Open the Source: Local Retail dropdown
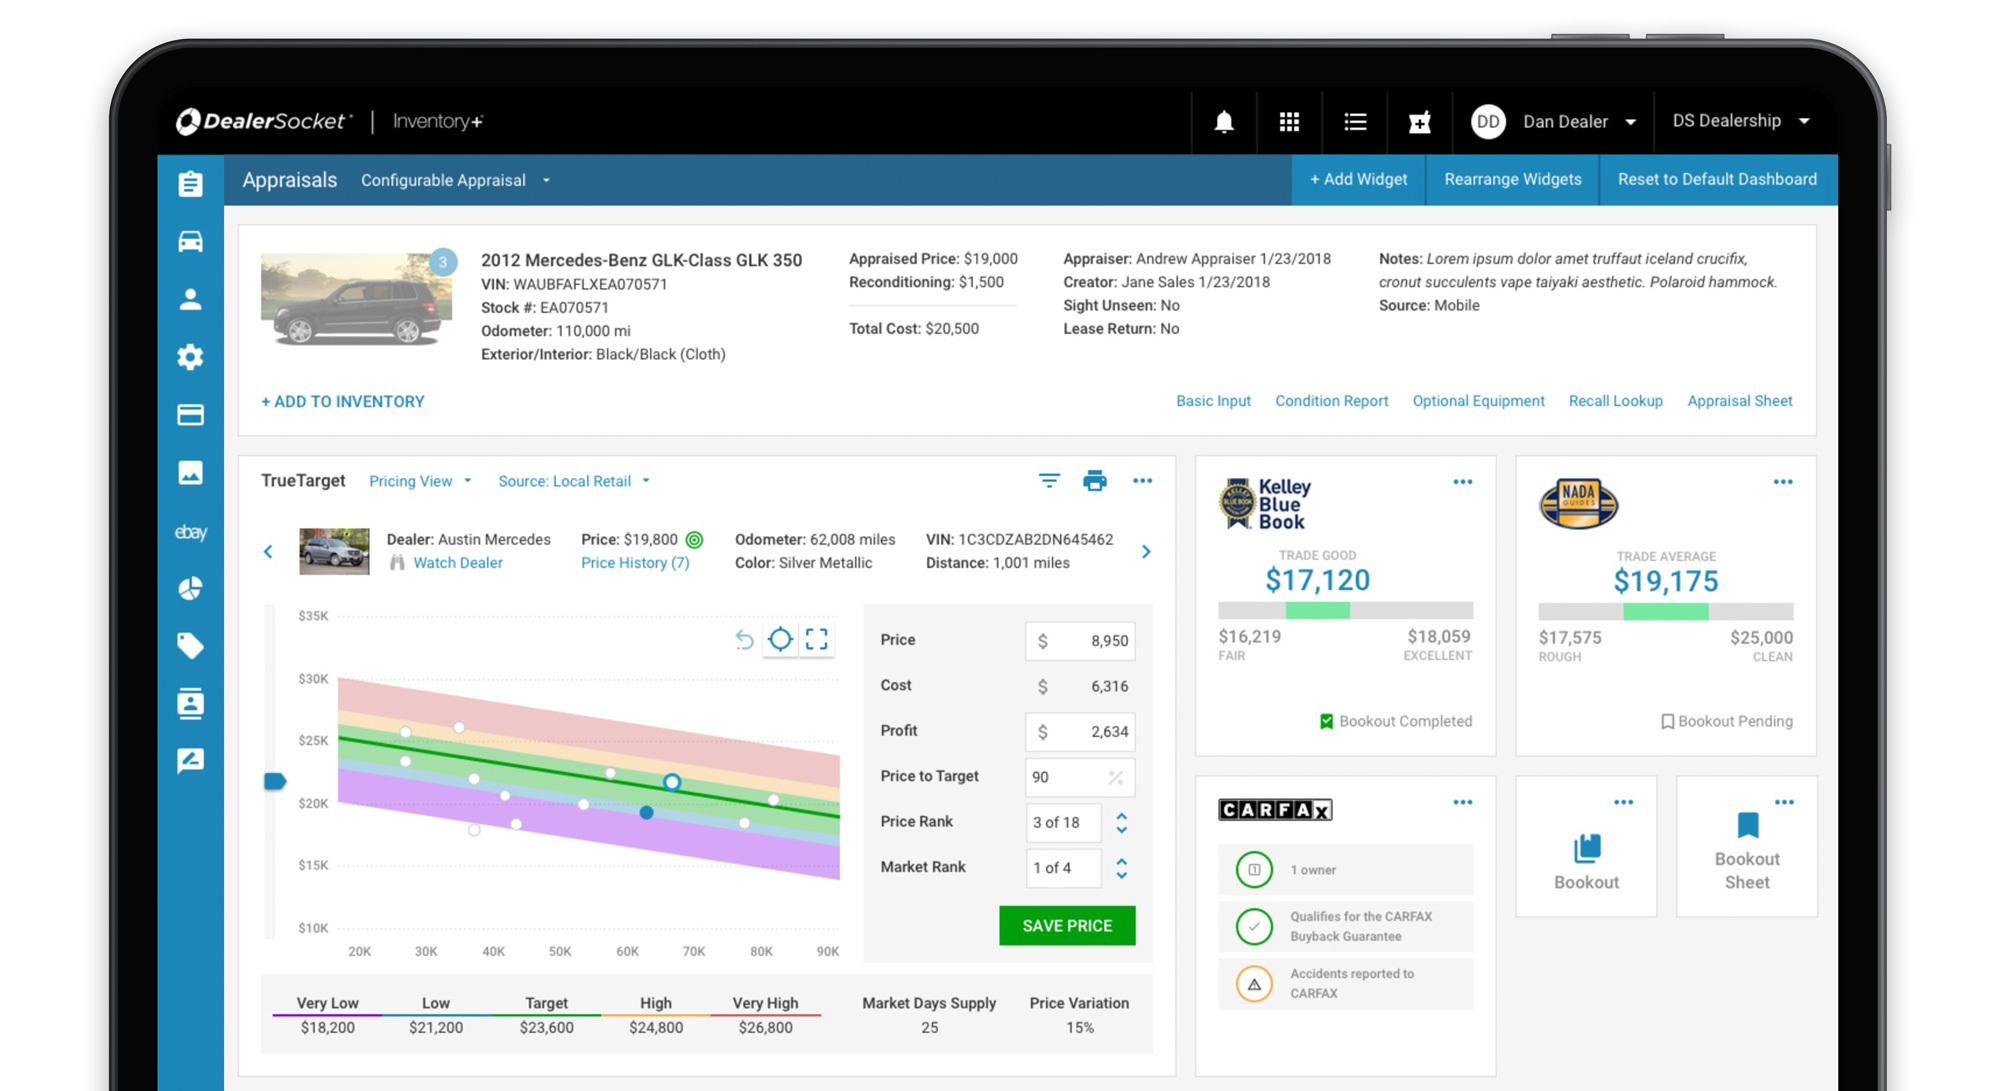 pos(574,481)
